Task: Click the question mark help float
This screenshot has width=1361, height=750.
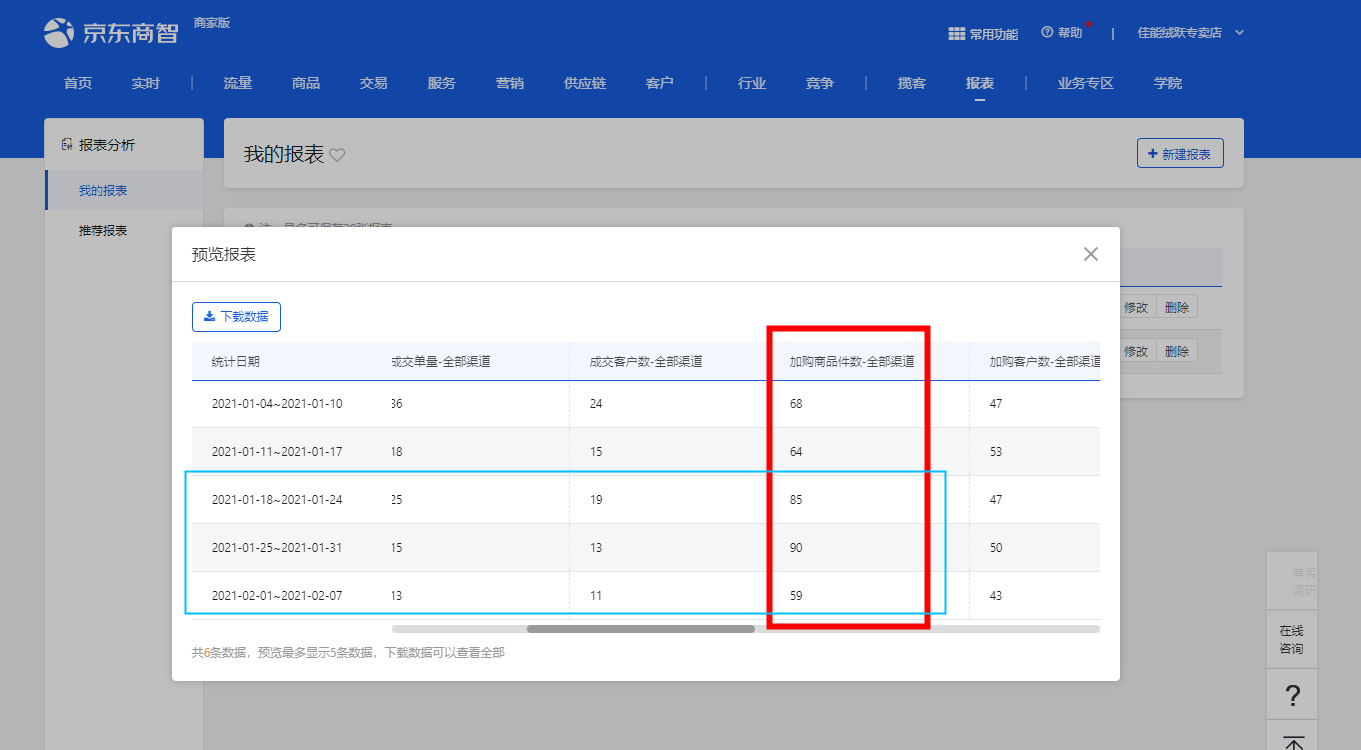Action: tap(1292, 695)
